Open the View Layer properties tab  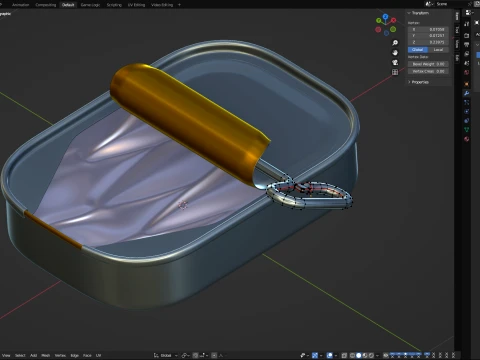coord(467,54)
